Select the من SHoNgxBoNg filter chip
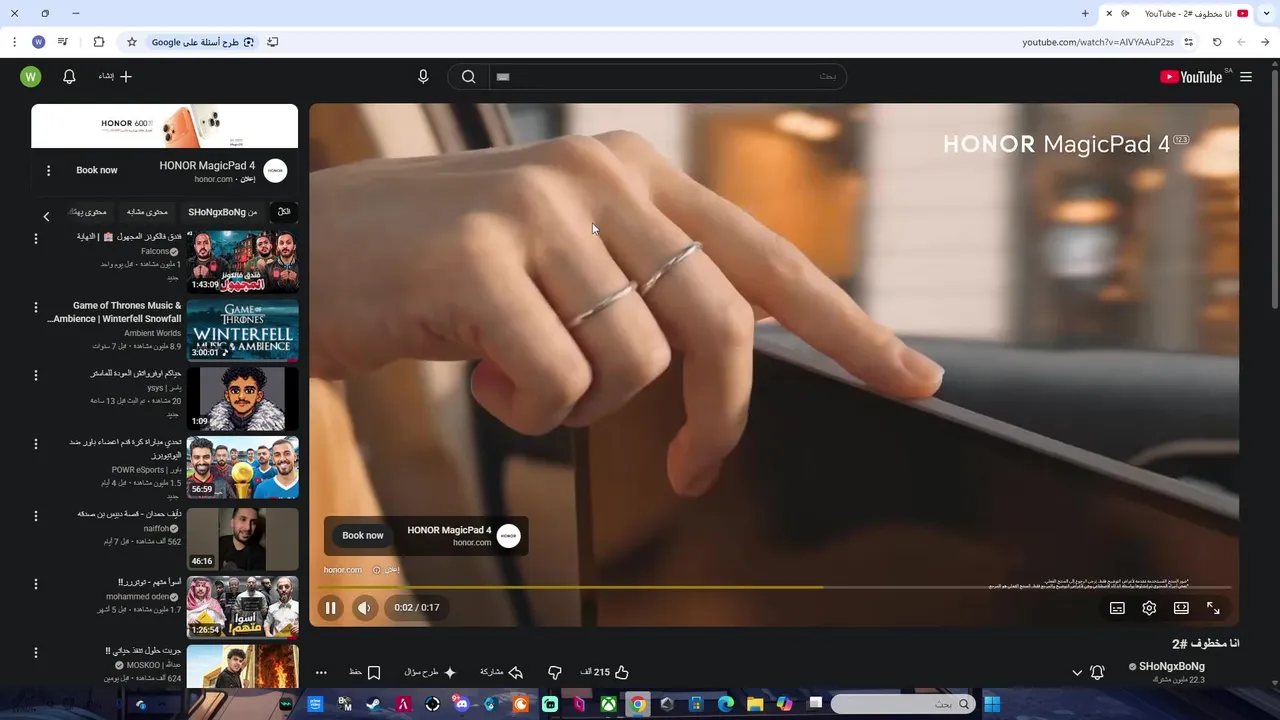 click(x=222, y=212)
